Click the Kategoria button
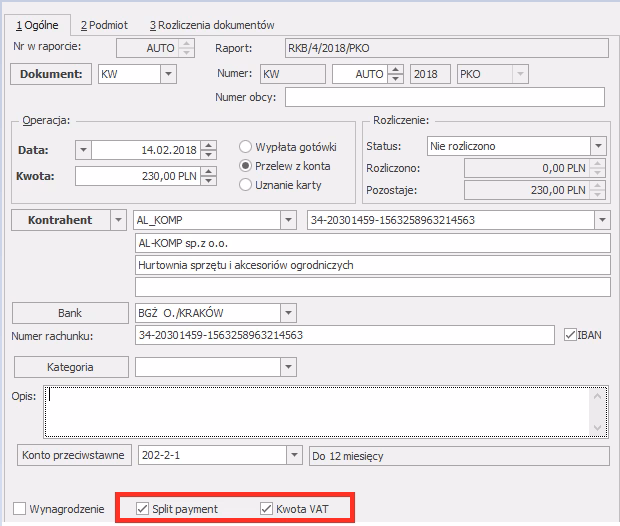This screenshot has height=526, width=620. click(x=71, y=367)
